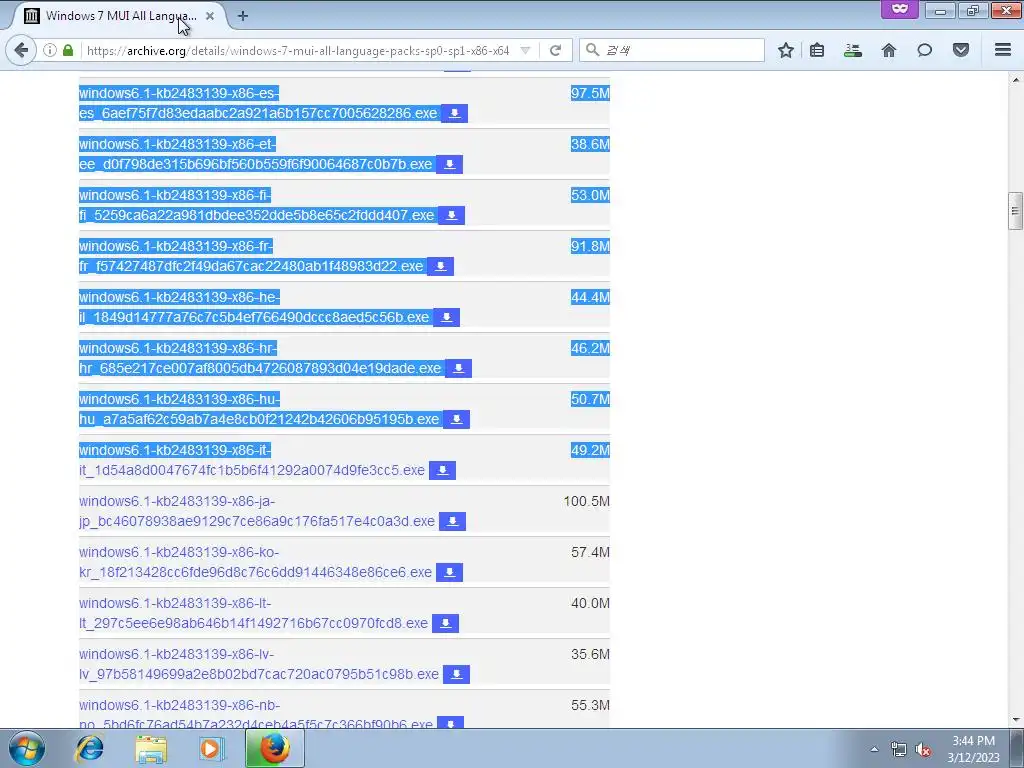The image size is (1024, 768).
Task: Click the Firefox taskbar button
Action: click(x=274, y=748)
